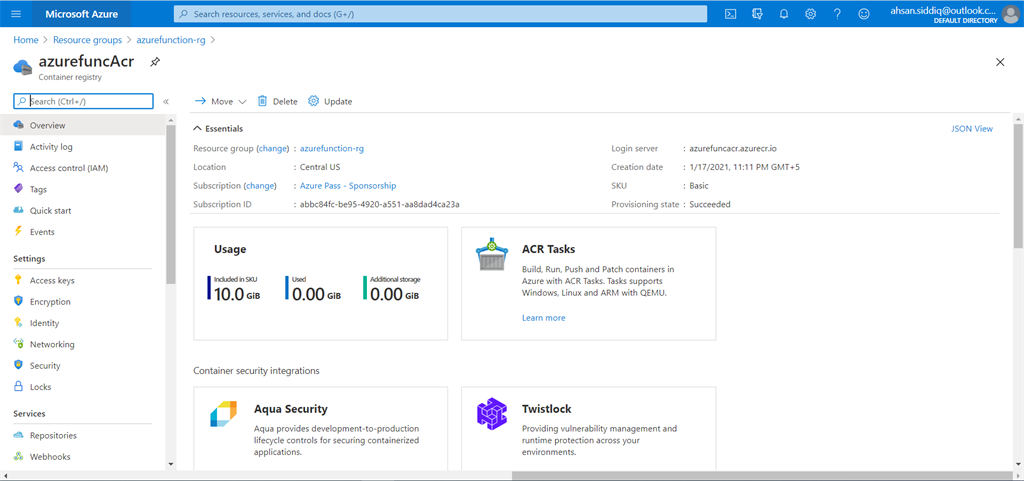Open the hamburger portal menu
1024x481 pixels.
tap(16, 14)
